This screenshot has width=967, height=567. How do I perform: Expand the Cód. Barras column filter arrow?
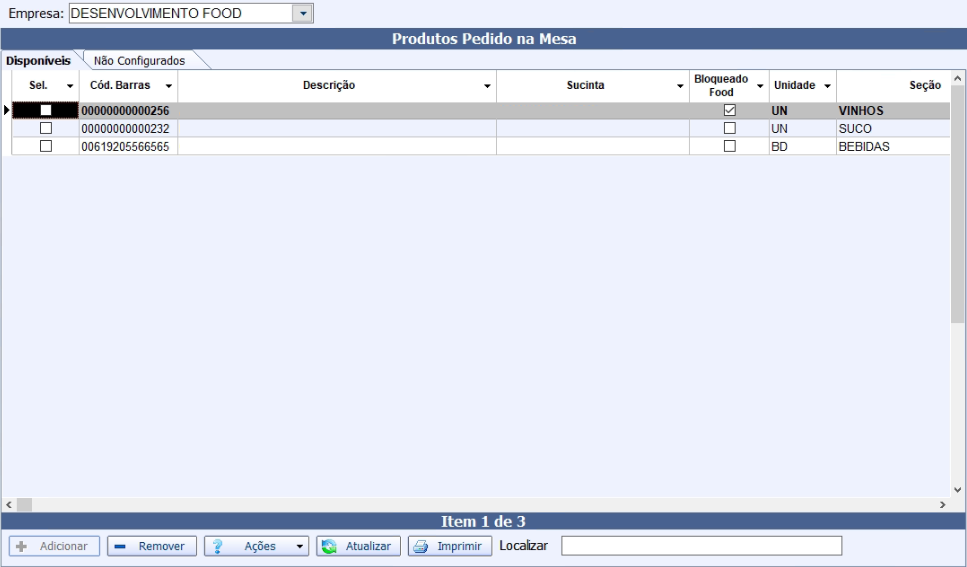pos(169,86)
